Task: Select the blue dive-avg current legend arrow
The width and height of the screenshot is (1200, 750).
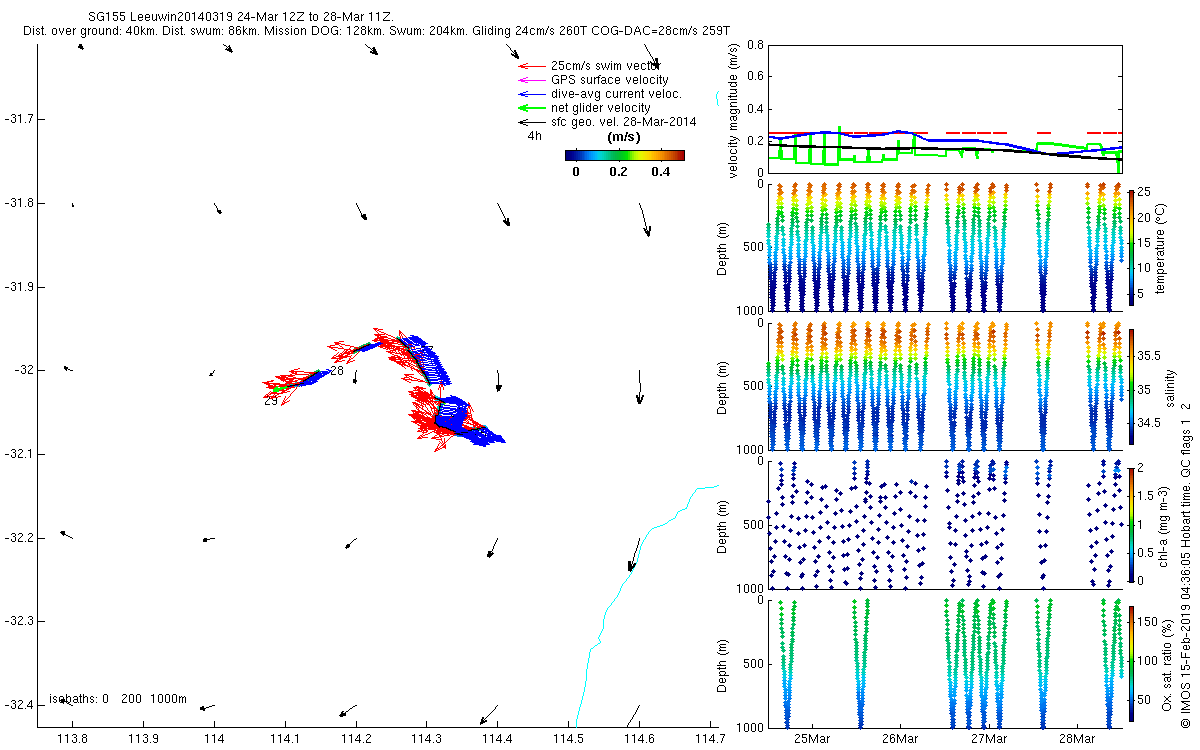Action: coord(528,94)
